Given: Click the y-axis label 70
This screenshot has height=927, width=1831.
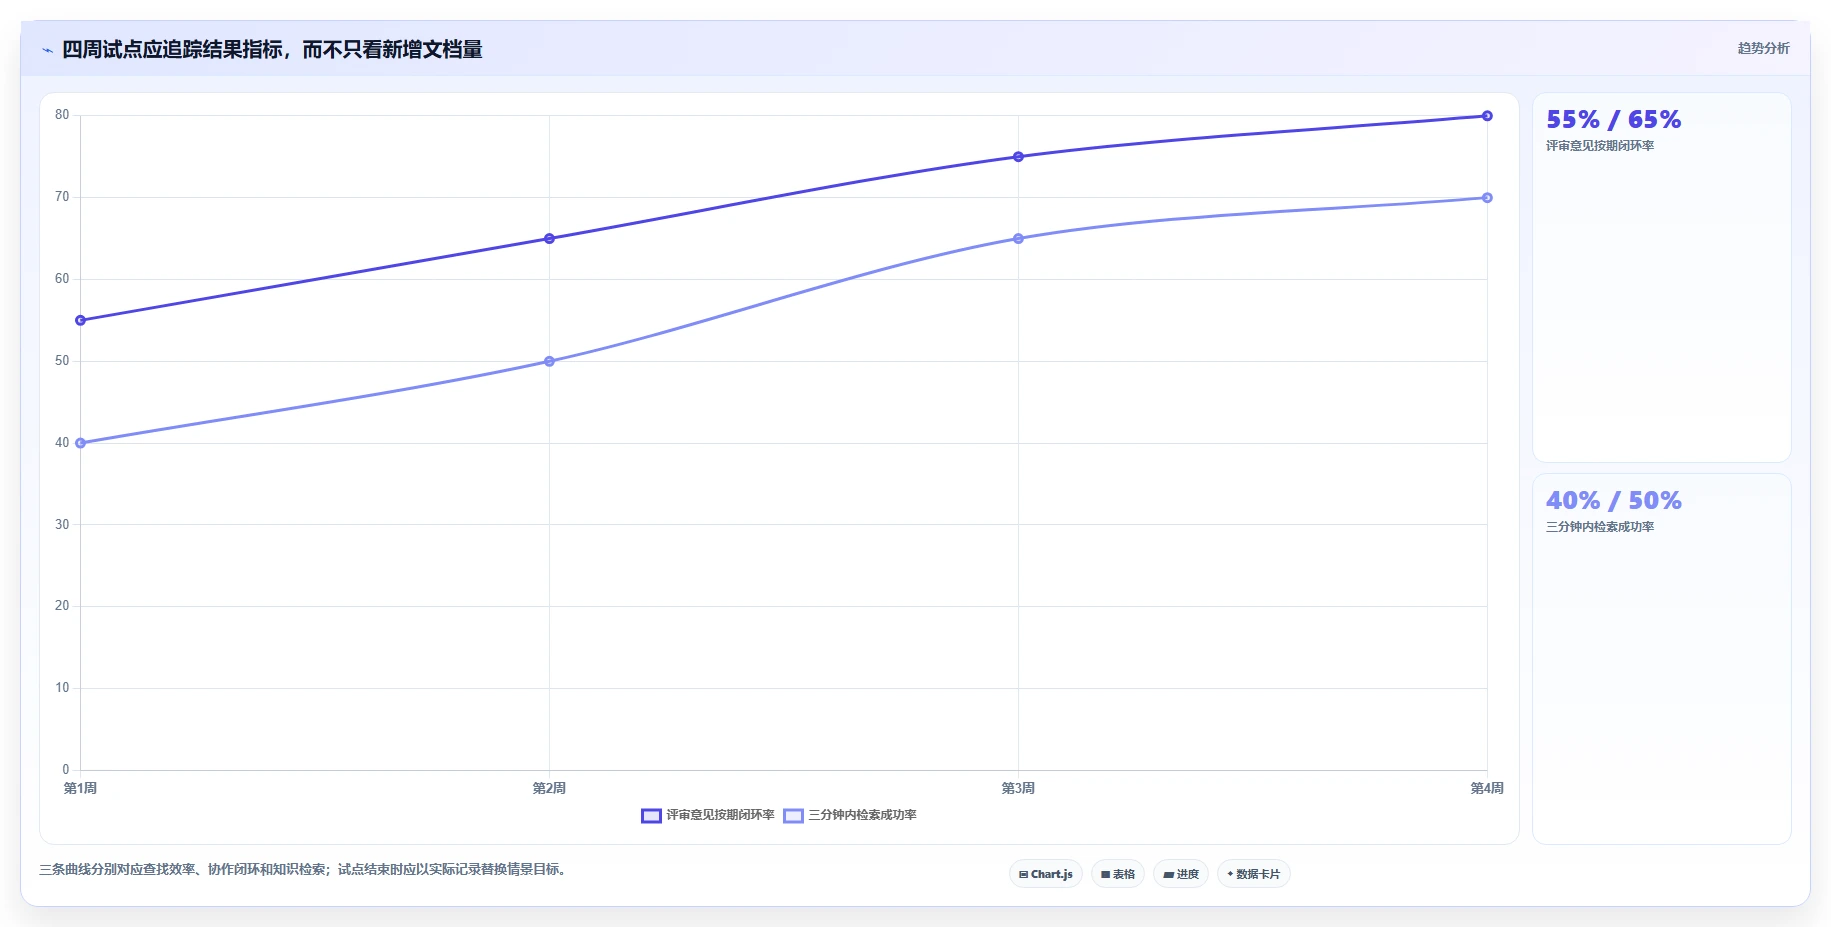Looking at the screenshot, I should coord(62,197).
